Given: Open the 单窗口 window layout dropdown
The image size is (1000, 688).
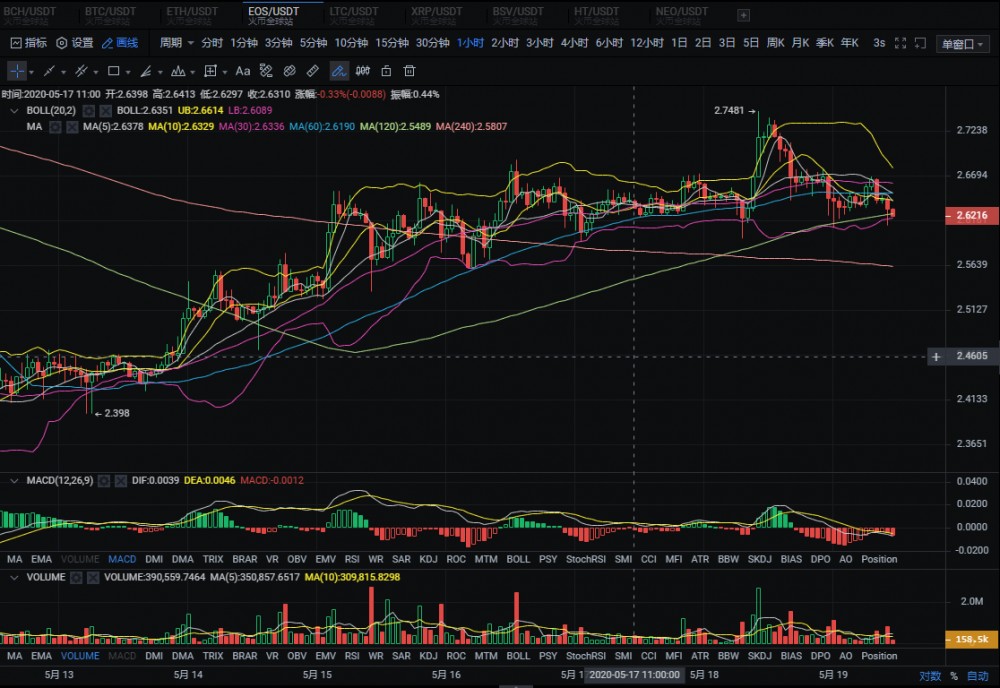Looking at the screenshot, I should (x=961, y=44).
